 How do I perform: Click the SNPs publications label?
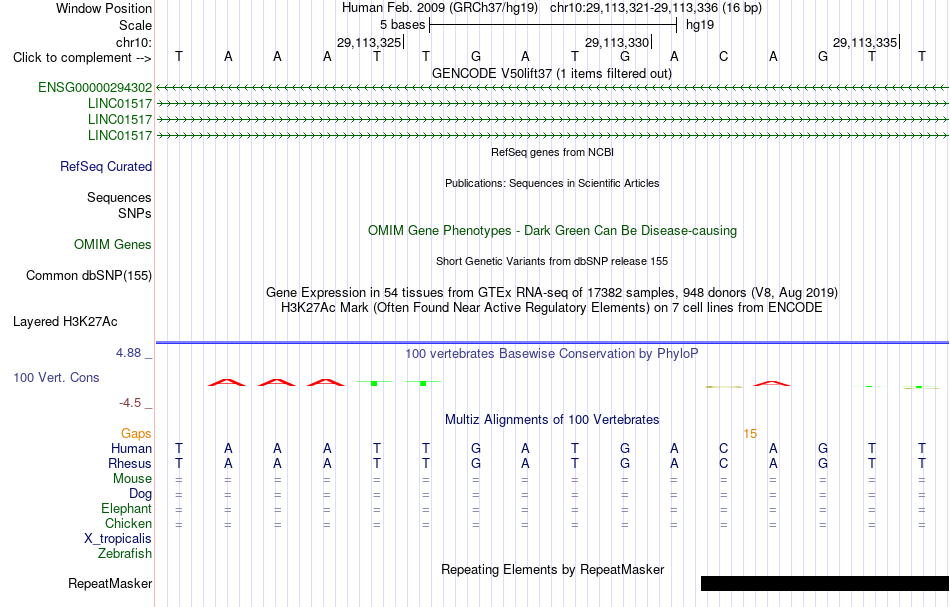pyautogui.click(x=135, y=213)
